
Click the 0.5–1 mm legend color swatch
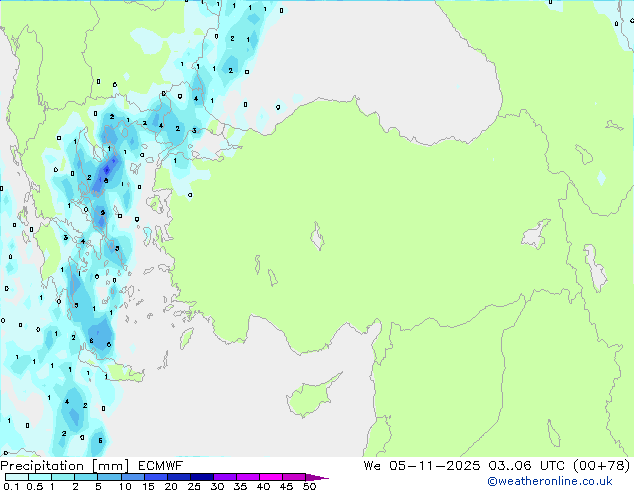(40, 477)
